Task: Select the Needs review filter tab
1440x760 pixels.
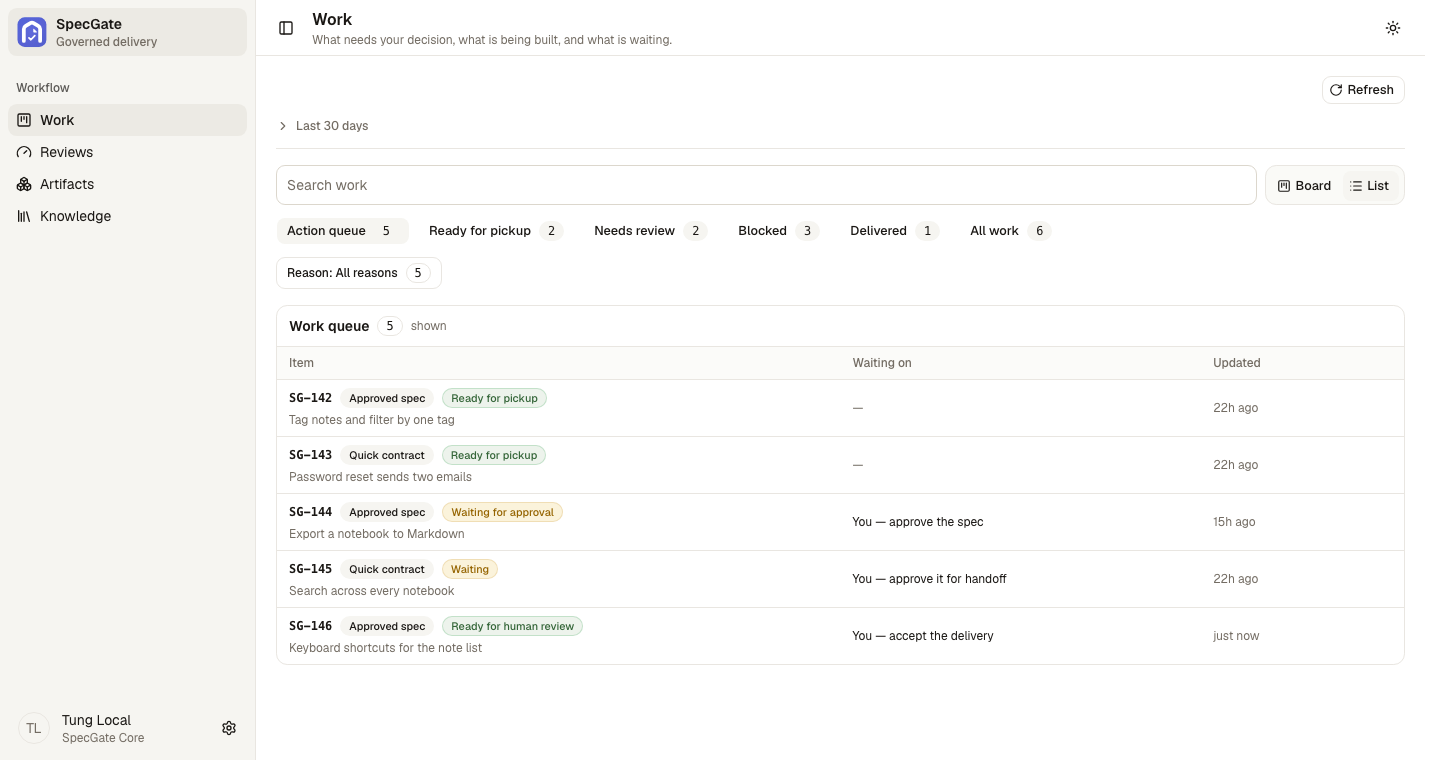Action: [650, 231]
